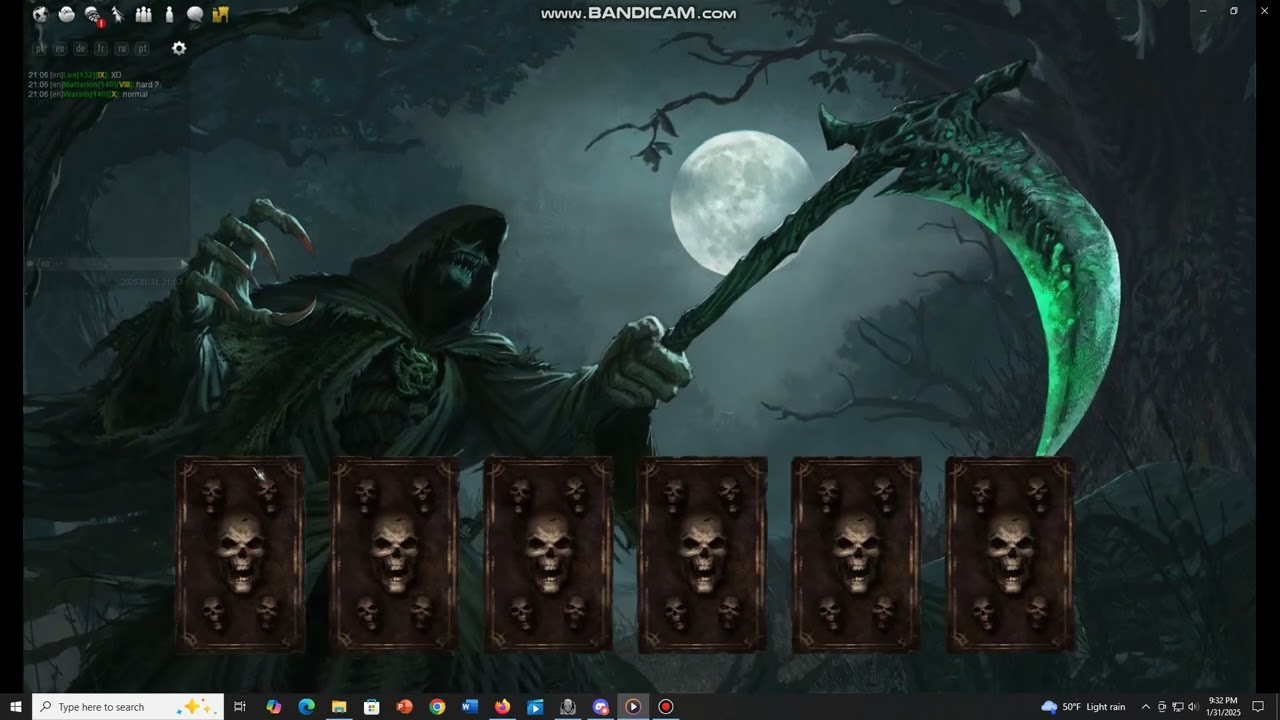Click the chat message "XD"
This screenshot has height=720, width=1280.
tap(116, 75)
